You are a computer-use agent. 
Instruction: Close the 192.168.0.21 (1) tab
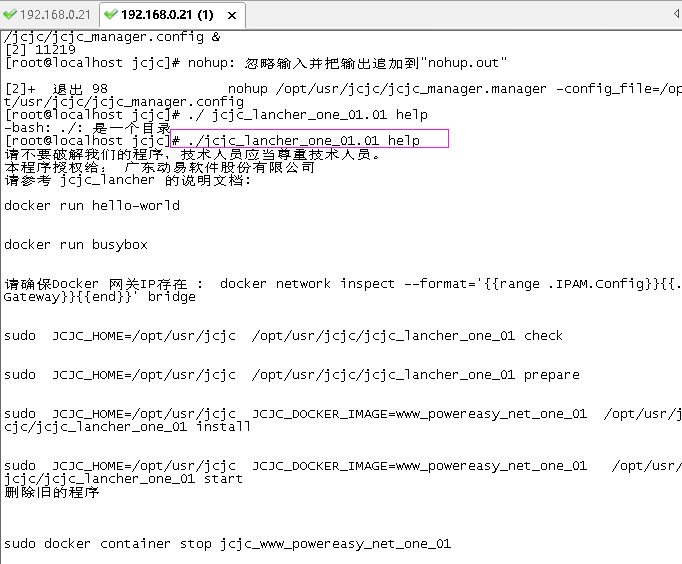(232, 16)
